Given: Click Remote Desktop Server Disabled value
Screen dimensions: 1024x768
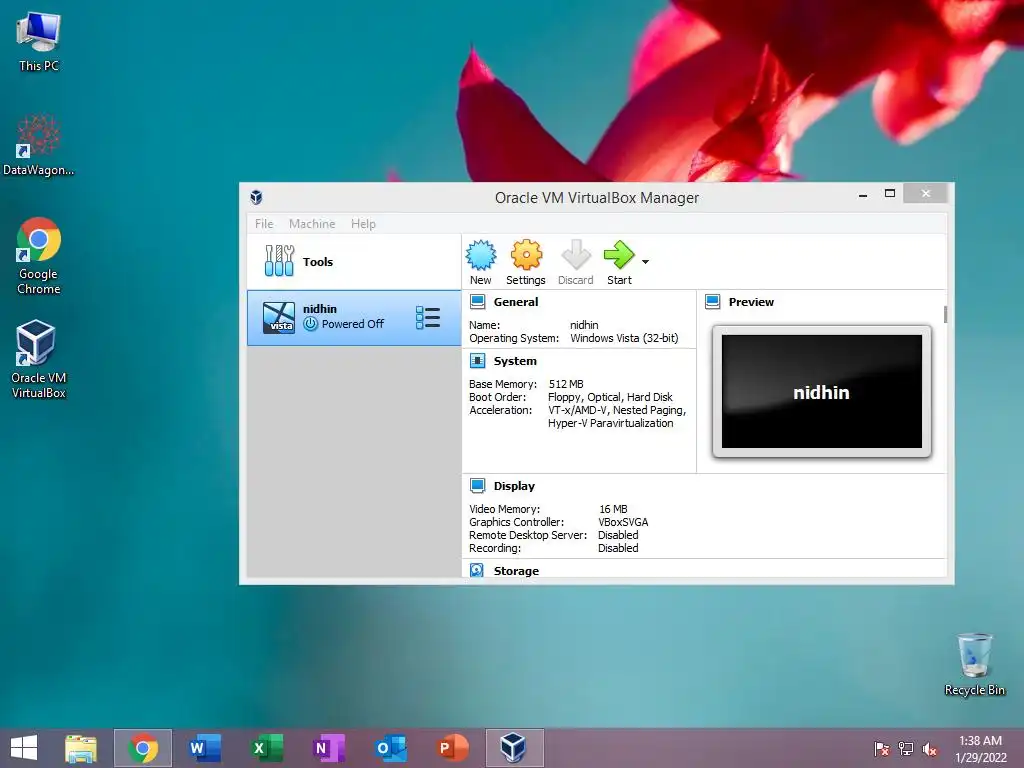Looking at the screenshot, I should click(x=618, y=535).
